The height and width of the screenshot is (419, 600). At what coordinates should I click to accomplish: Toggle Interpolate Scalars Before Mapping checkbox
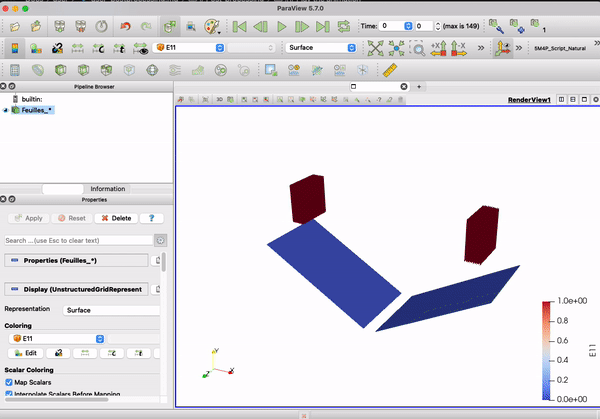coord(9,395)
